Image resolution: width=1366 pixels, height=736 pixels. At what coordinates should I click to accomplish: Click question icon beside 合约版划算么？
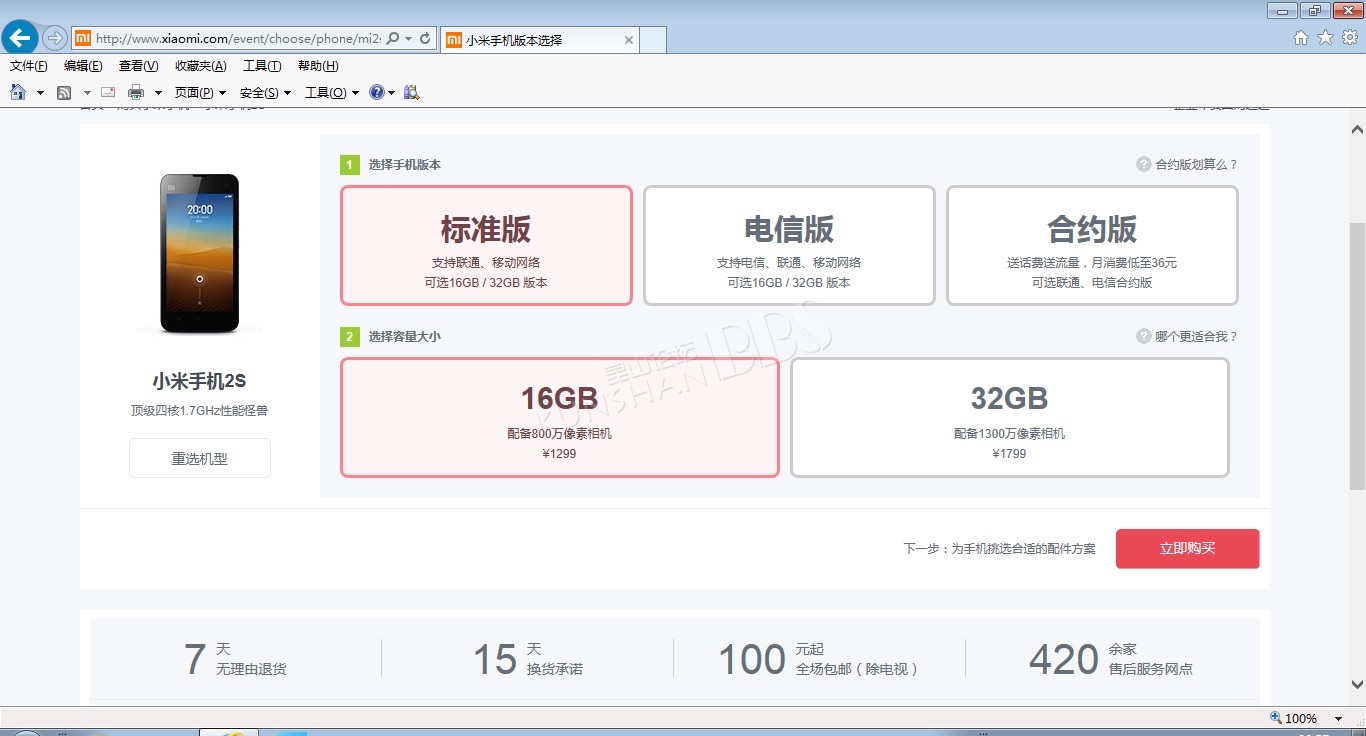coord(1144,164)
